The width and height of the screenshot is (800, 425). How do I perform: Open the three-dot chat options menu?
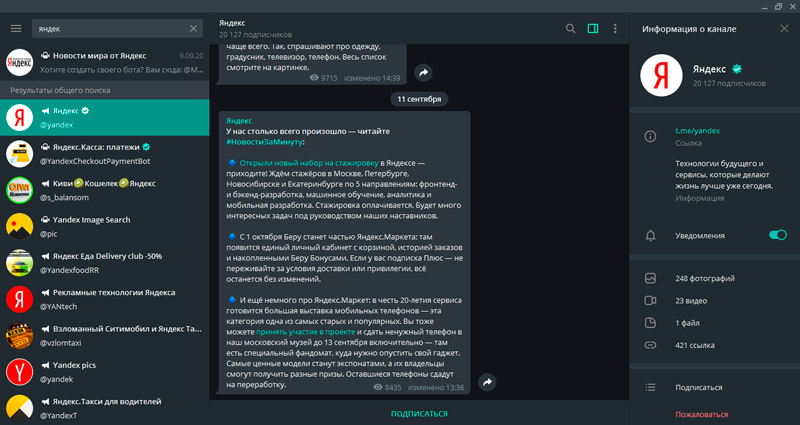[615, 29]
